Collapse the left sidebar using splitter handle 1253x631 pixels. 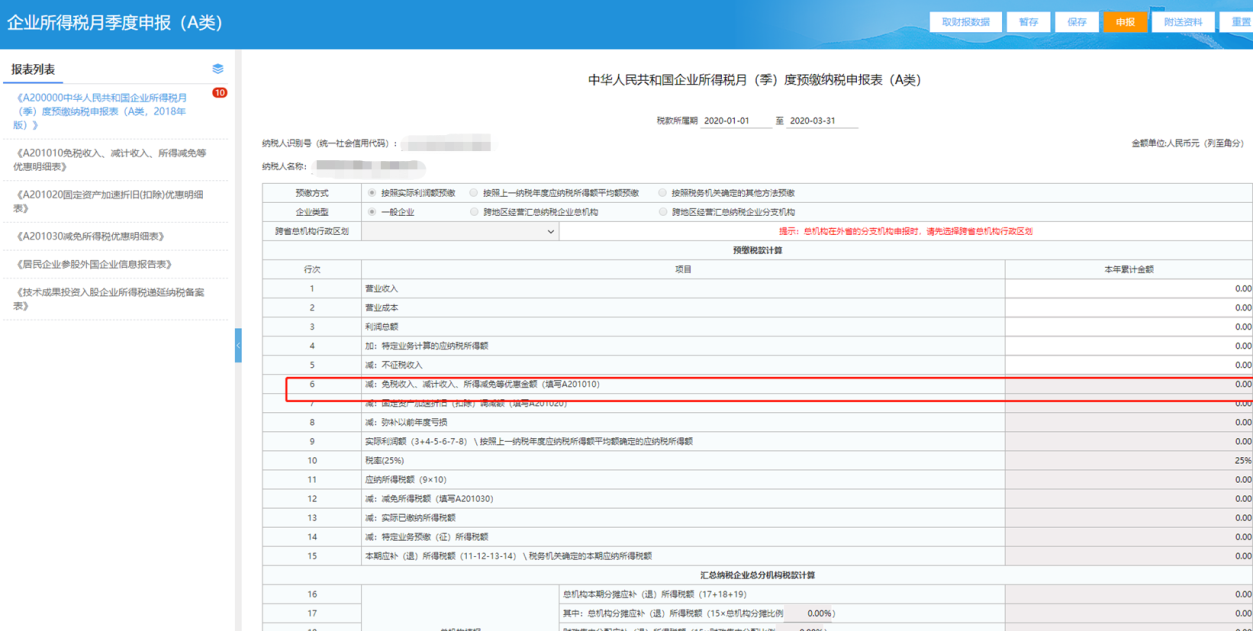[238, 345]
